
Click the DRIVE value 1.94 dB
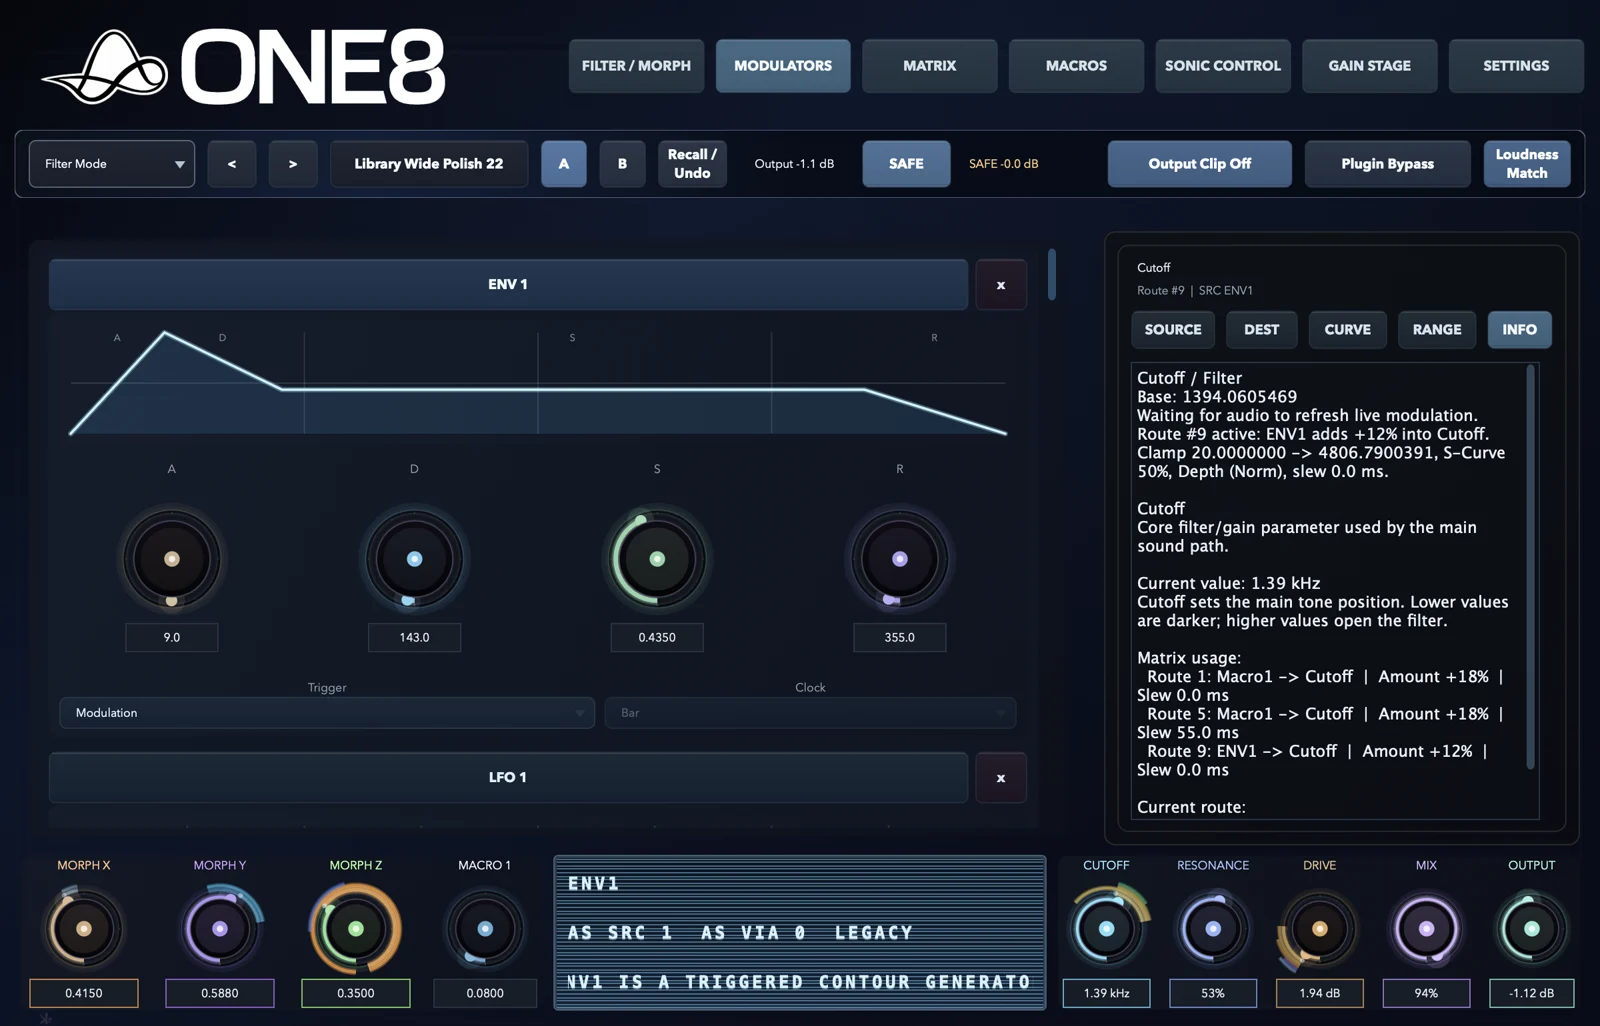point(1320,993)
